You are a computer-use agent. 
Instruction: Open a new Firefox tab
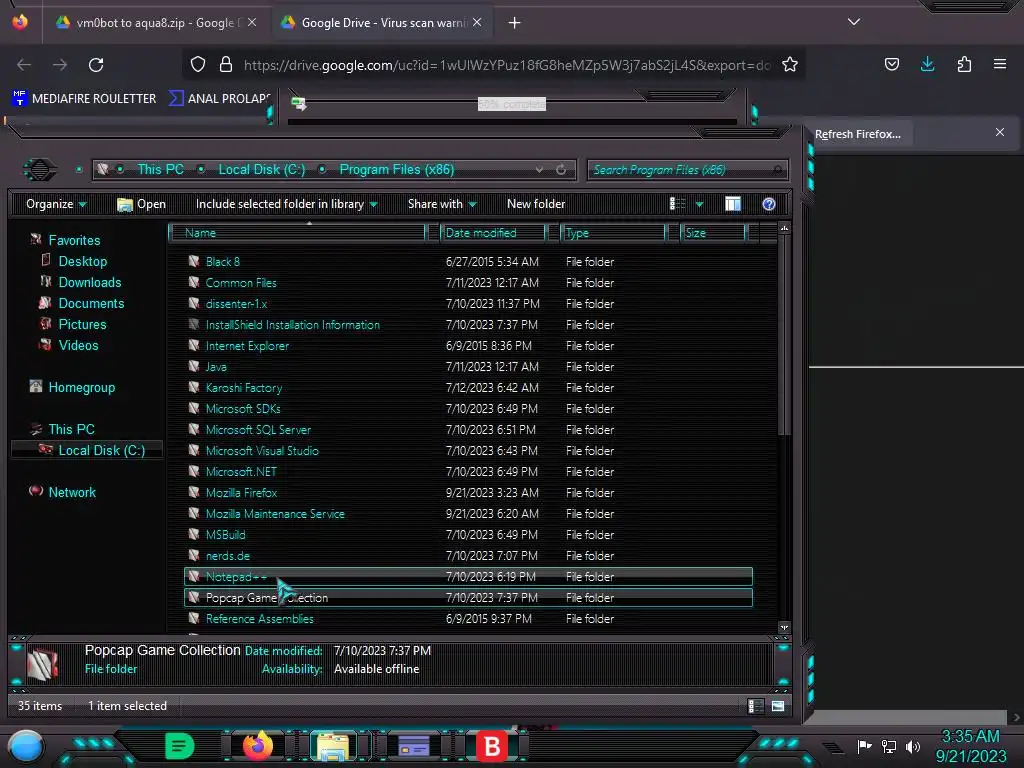[515, 23]
